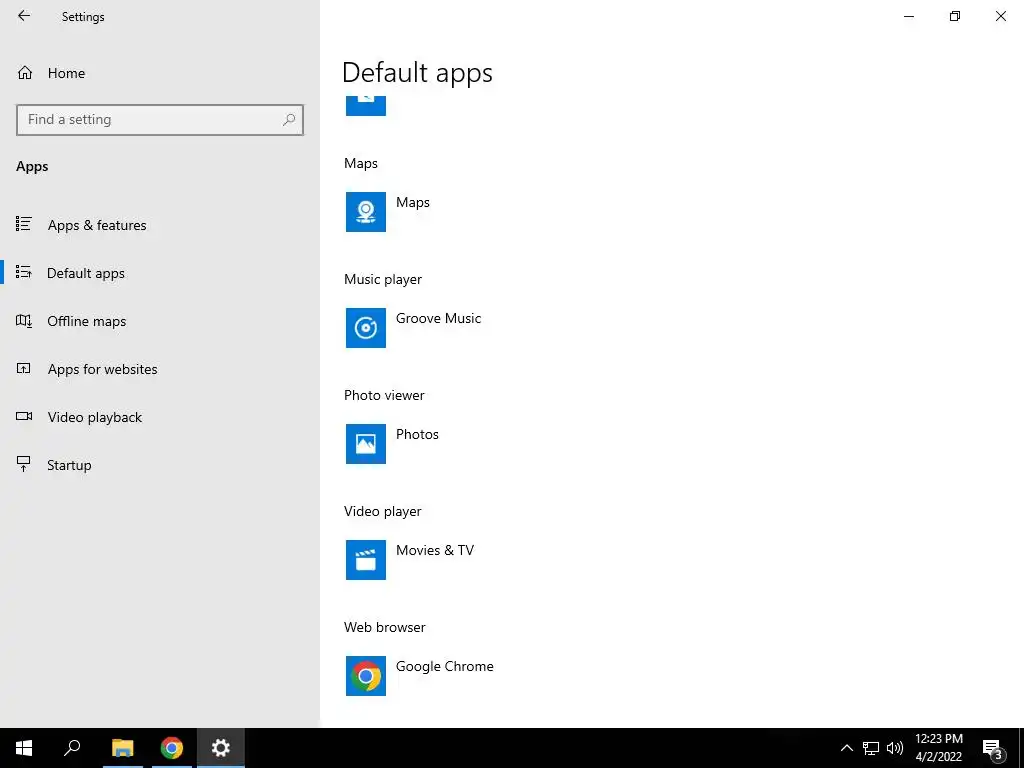
Task: Click the Photos app icon
Action: (366, 444)
